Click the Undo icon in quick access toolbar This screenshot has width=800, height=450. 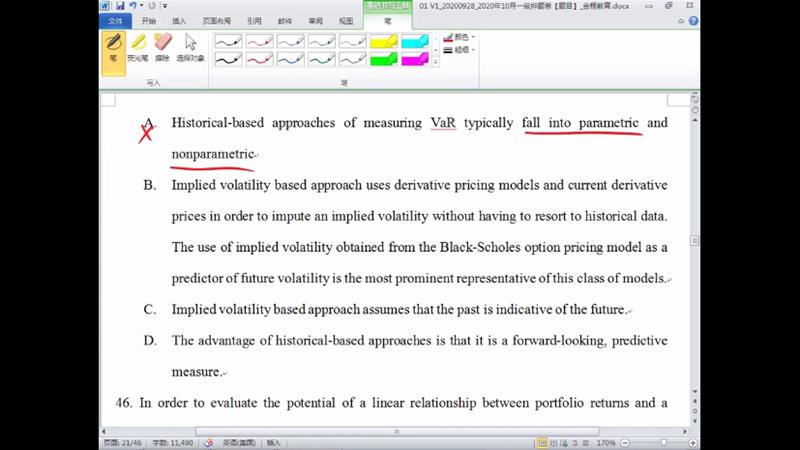click(x=133, y=6)
